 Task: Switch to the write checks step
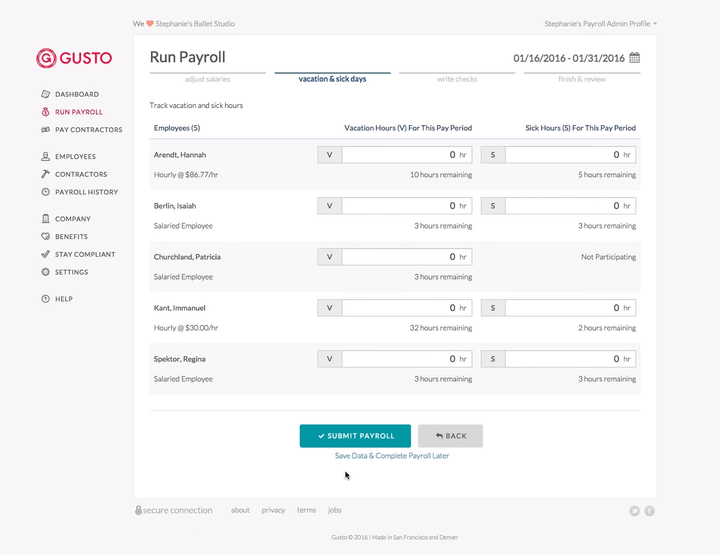(459, 78)
